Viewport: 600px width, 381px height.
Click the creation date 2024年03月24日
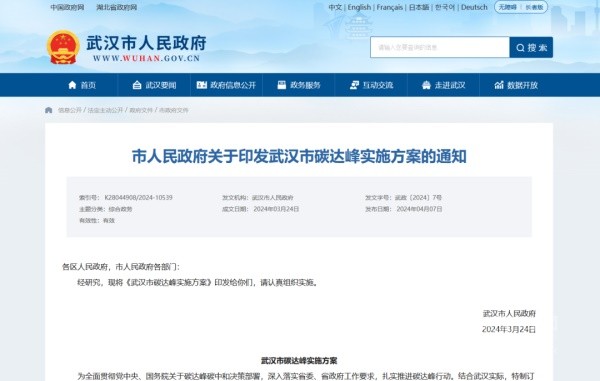click(x=276, y=209)
